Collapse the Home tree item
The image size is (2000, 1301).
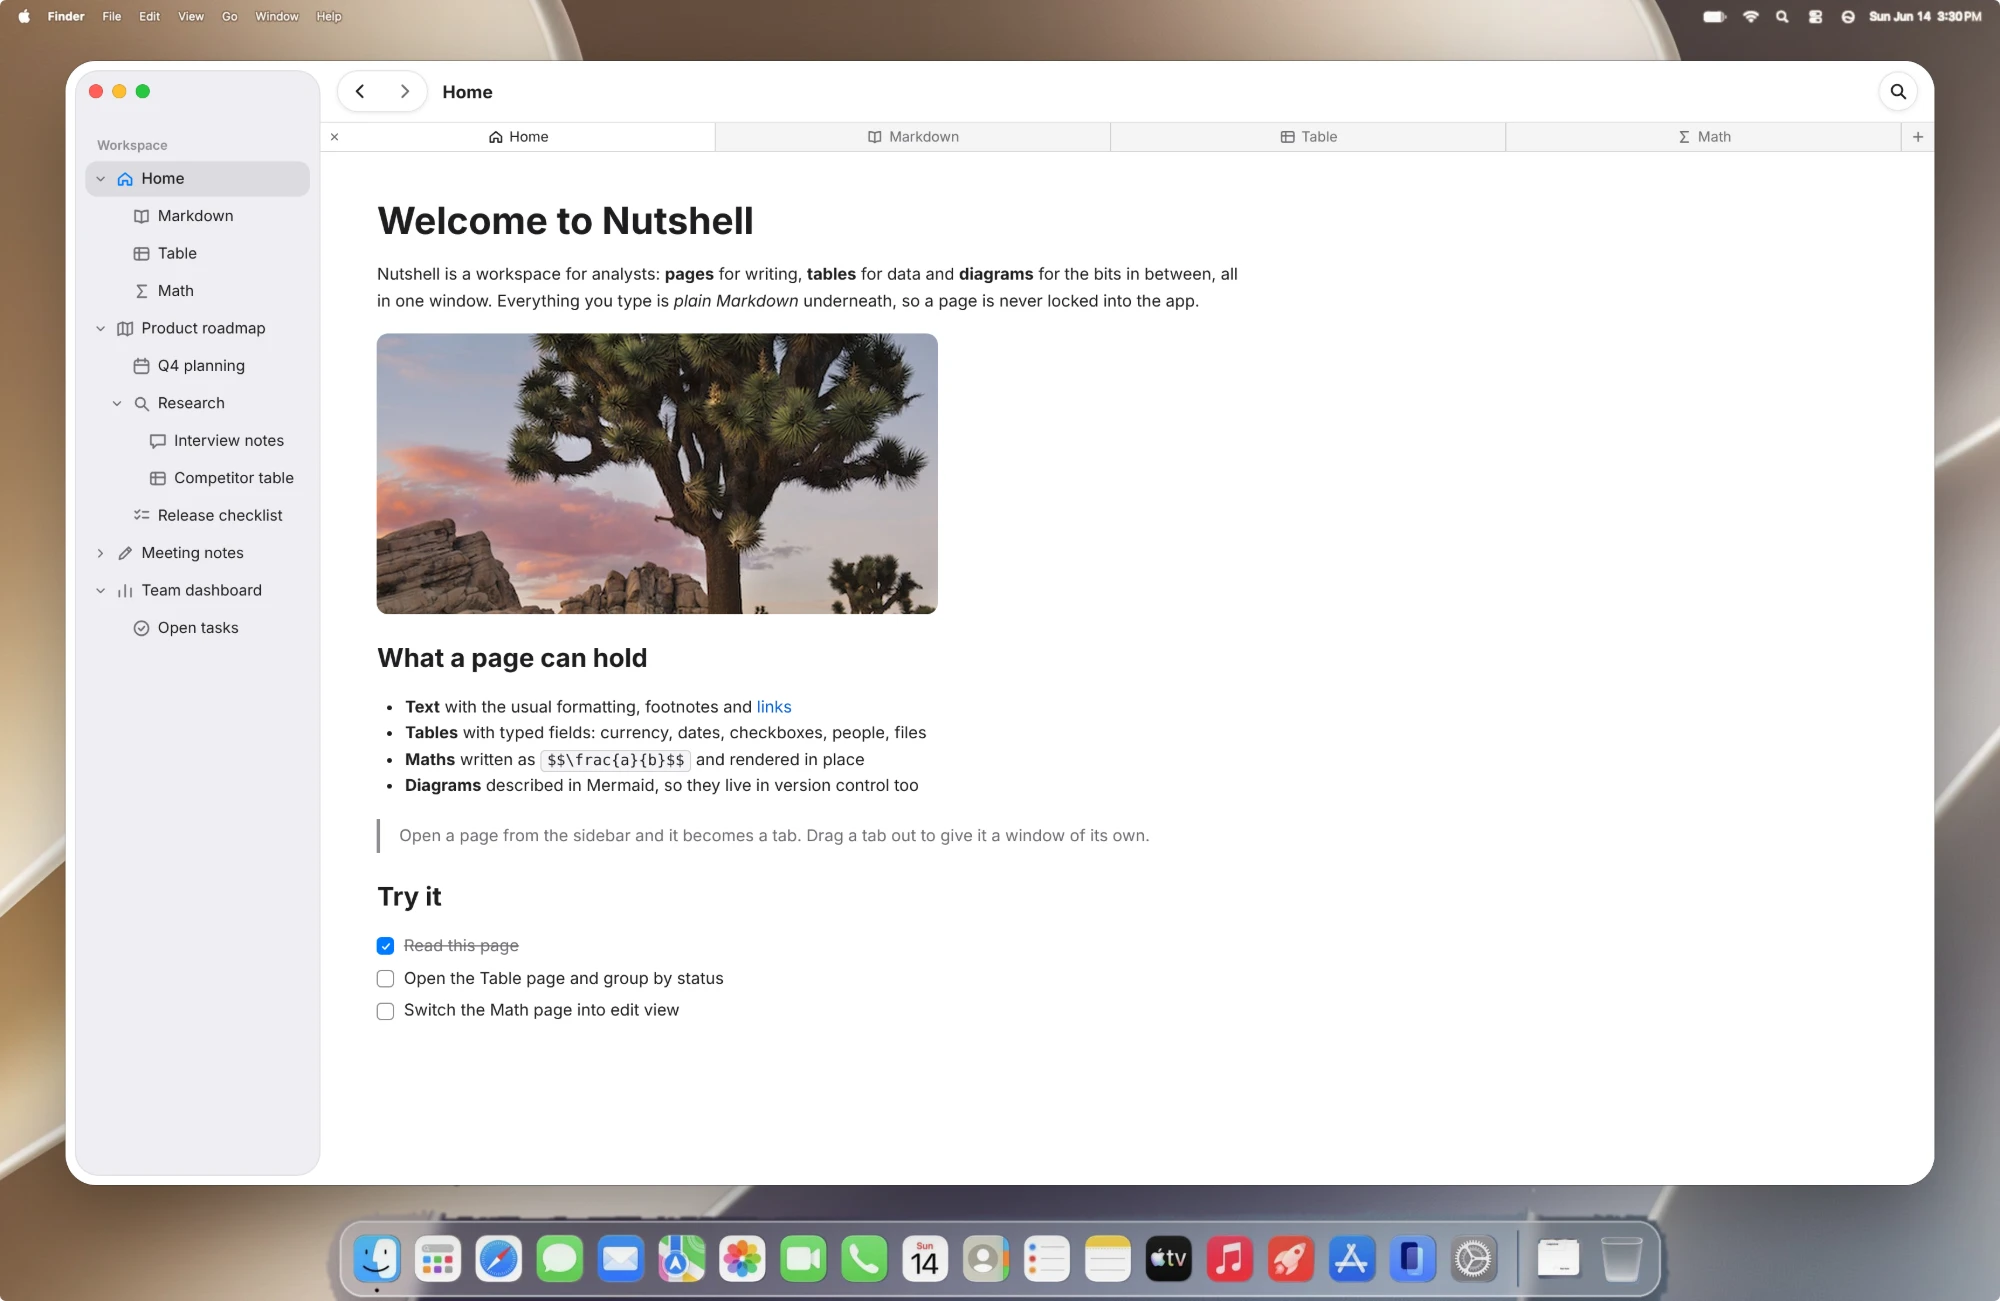(100, 179)
